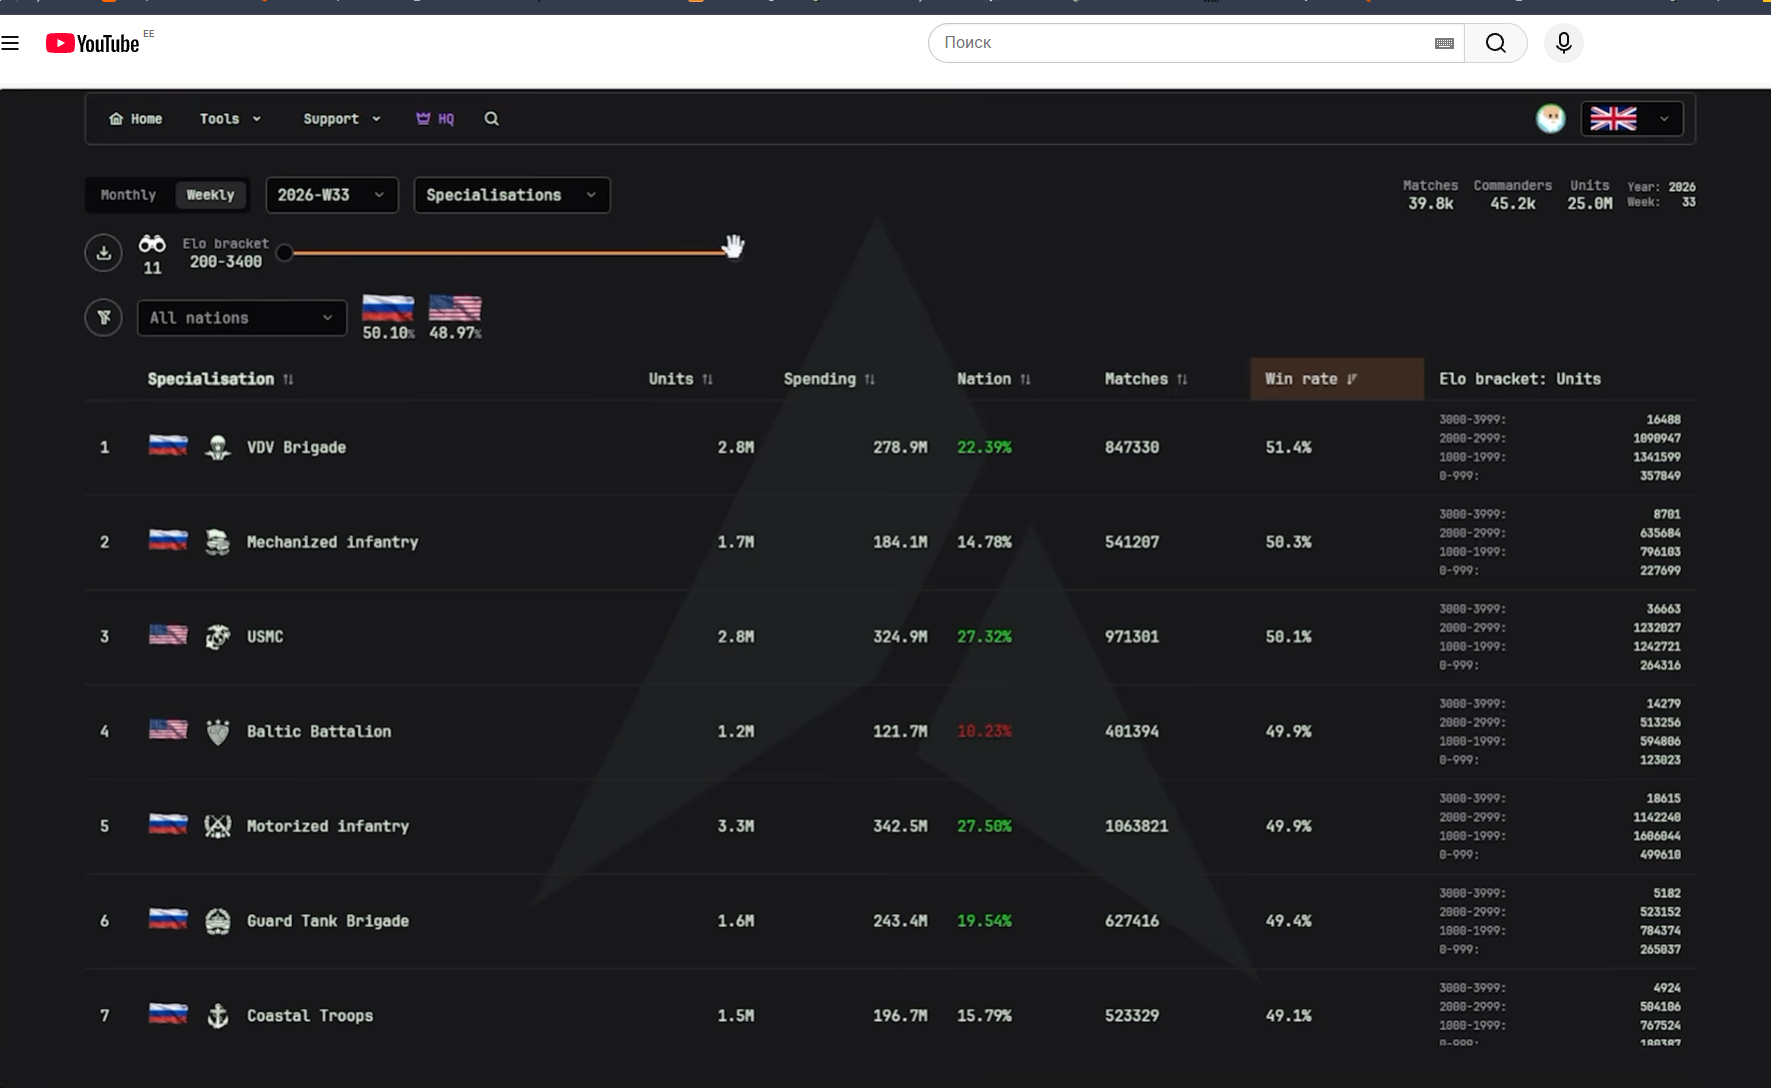Click the download icon beside Elo bracket
The width and height of the screenshot is (1771, 1088).
[x=104, y=253]
